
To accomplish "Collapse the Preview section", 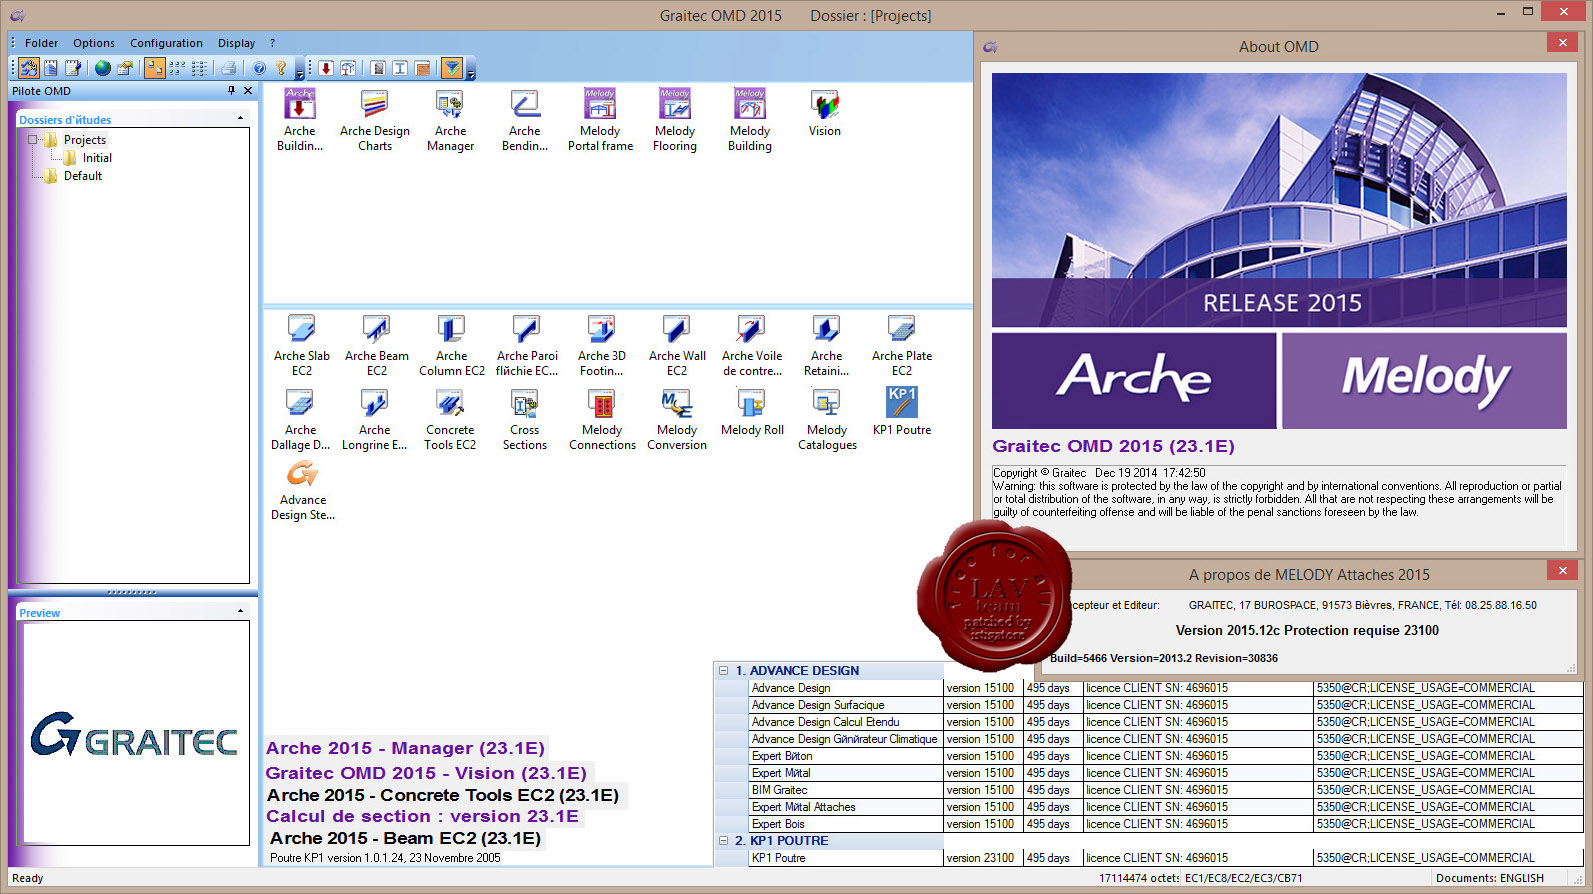I will 240,611.
